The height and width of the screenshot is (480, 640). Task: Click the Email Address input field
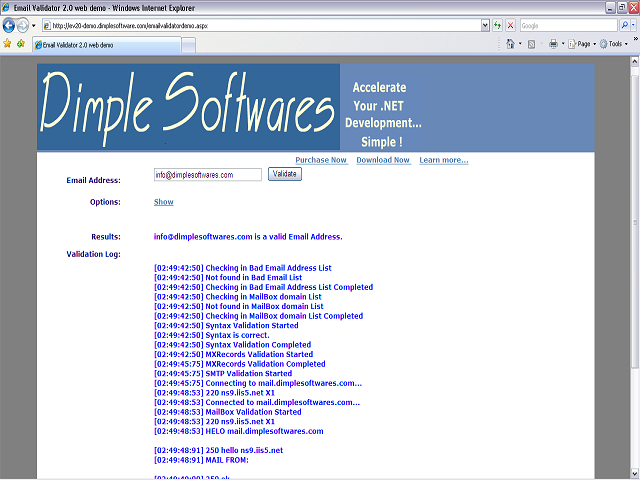pyautogui.click(x=208, y=175)
